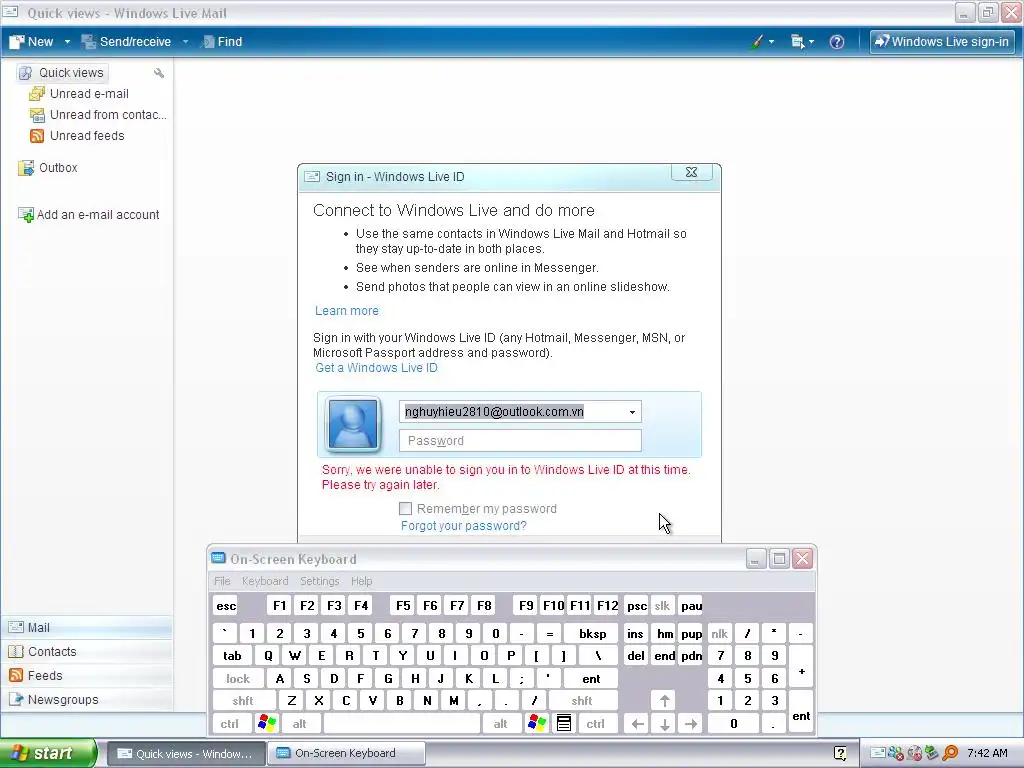Screen dimensions: 1024x768
Task: Open the Outbox folder
Action: pos(48,168)
